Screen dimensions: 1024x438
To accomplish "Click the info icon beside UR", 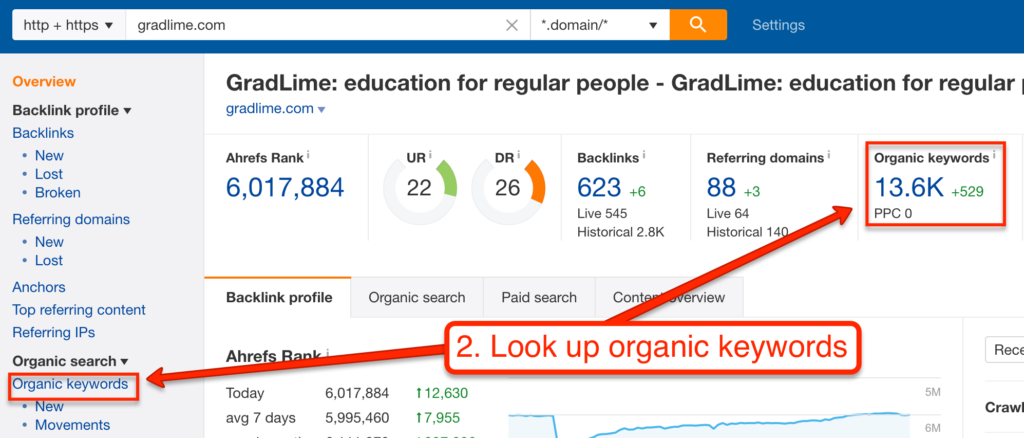I will tap(430, 156).
